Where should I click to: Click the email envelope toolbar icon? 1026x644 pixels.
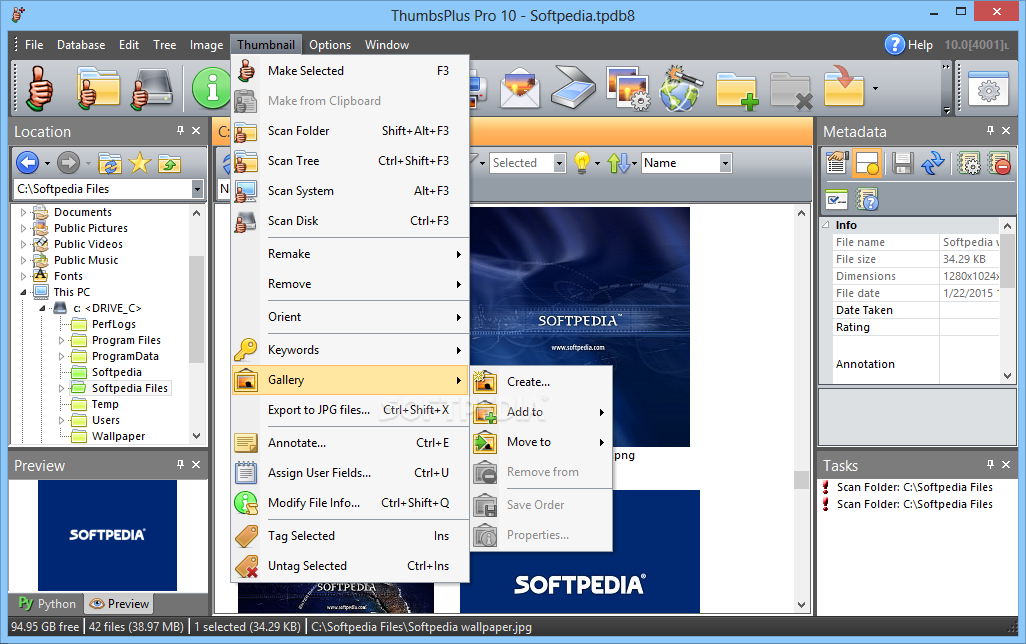point(520,88)
